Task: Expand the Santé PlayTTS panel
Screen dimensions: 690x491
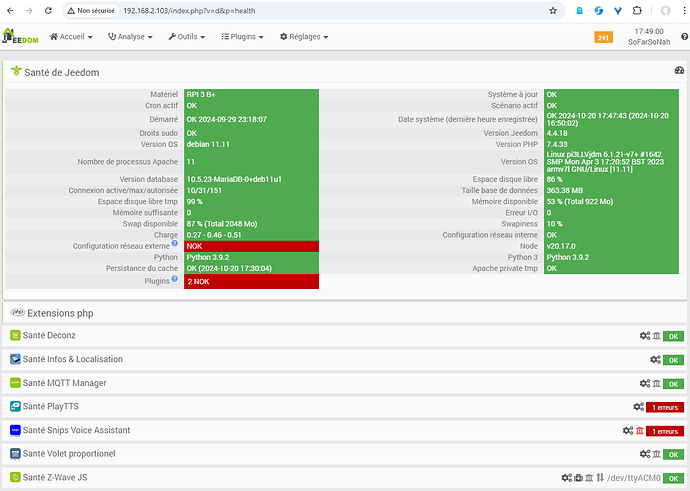Action: [x=345, y=407]
